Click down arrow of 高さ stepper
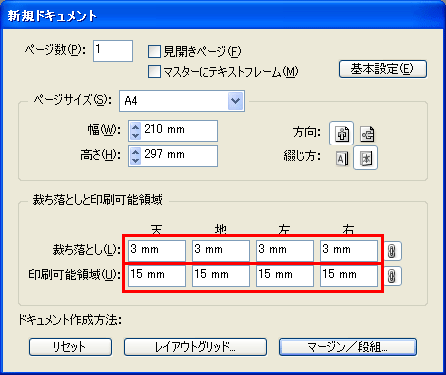The width and height of the screenshot is (446, 375). click(135, 160)
